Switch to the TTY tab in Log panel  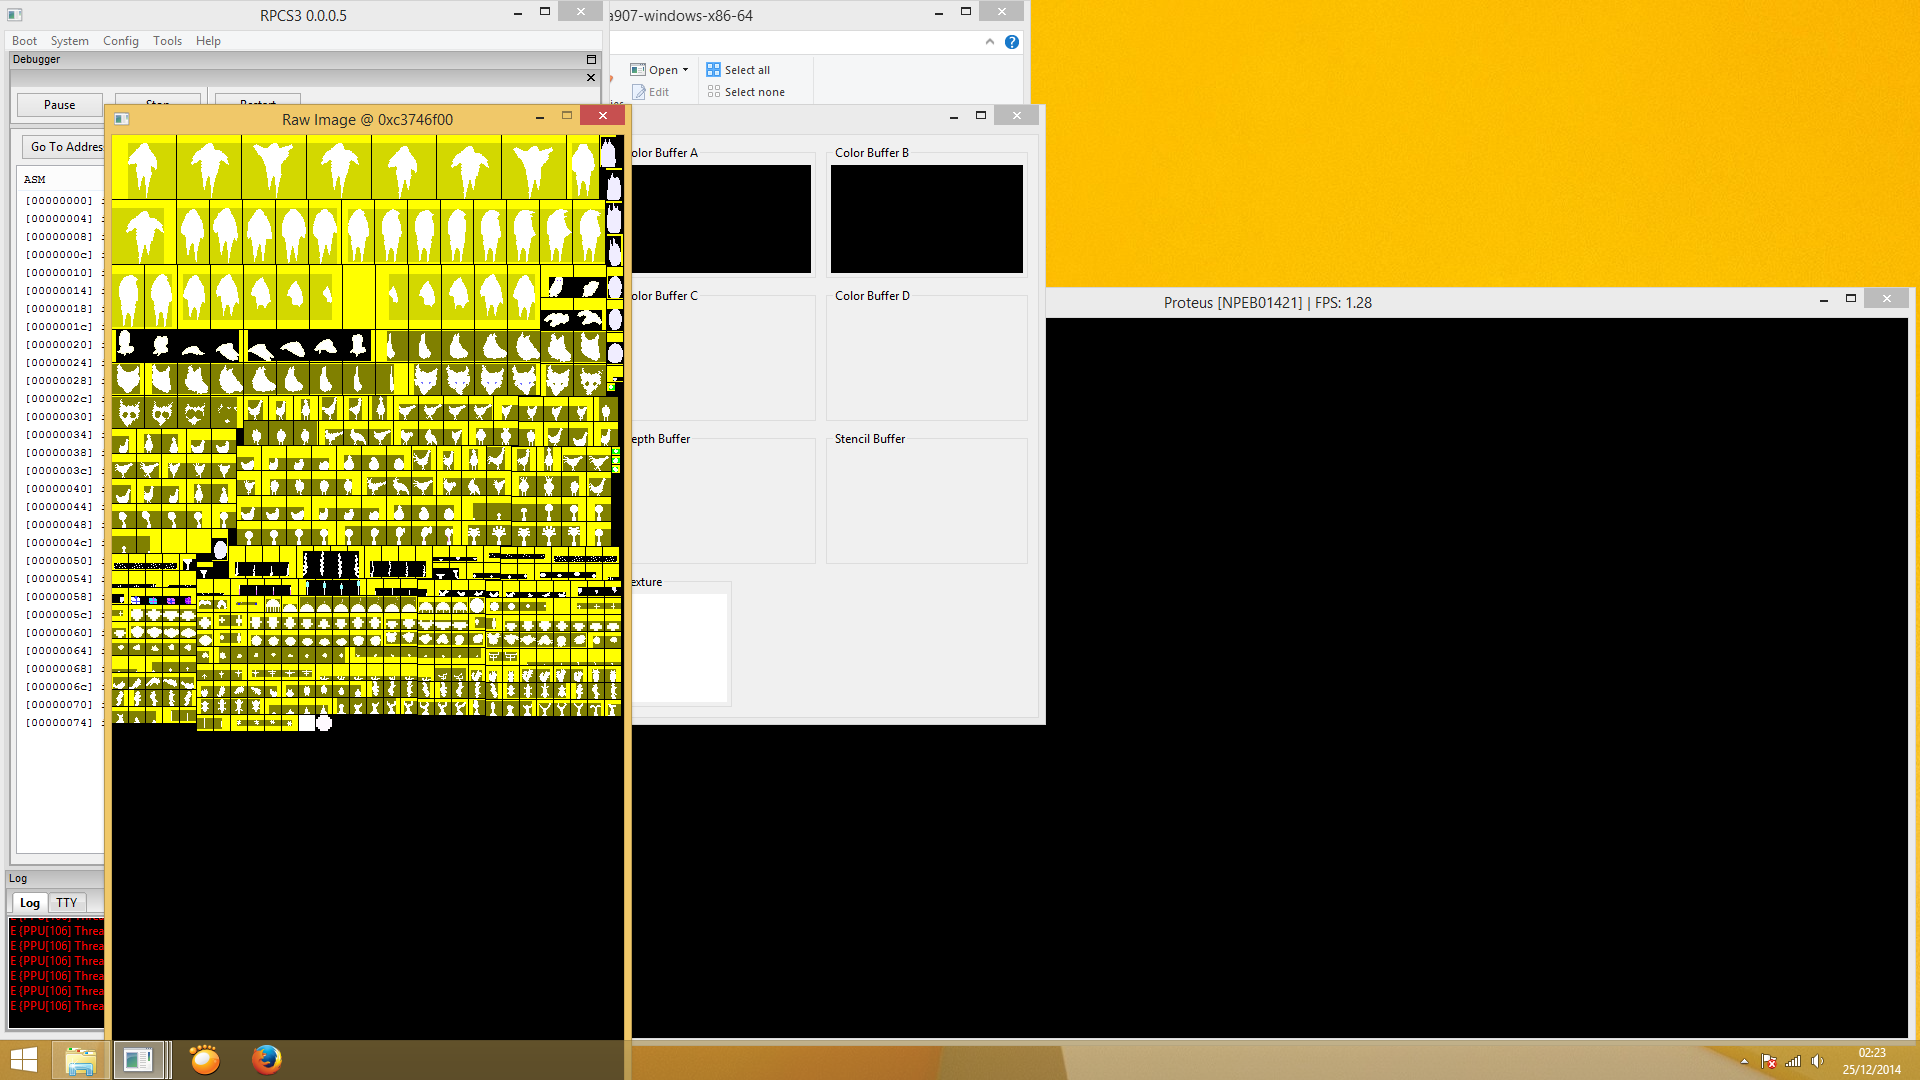(67, 903)
